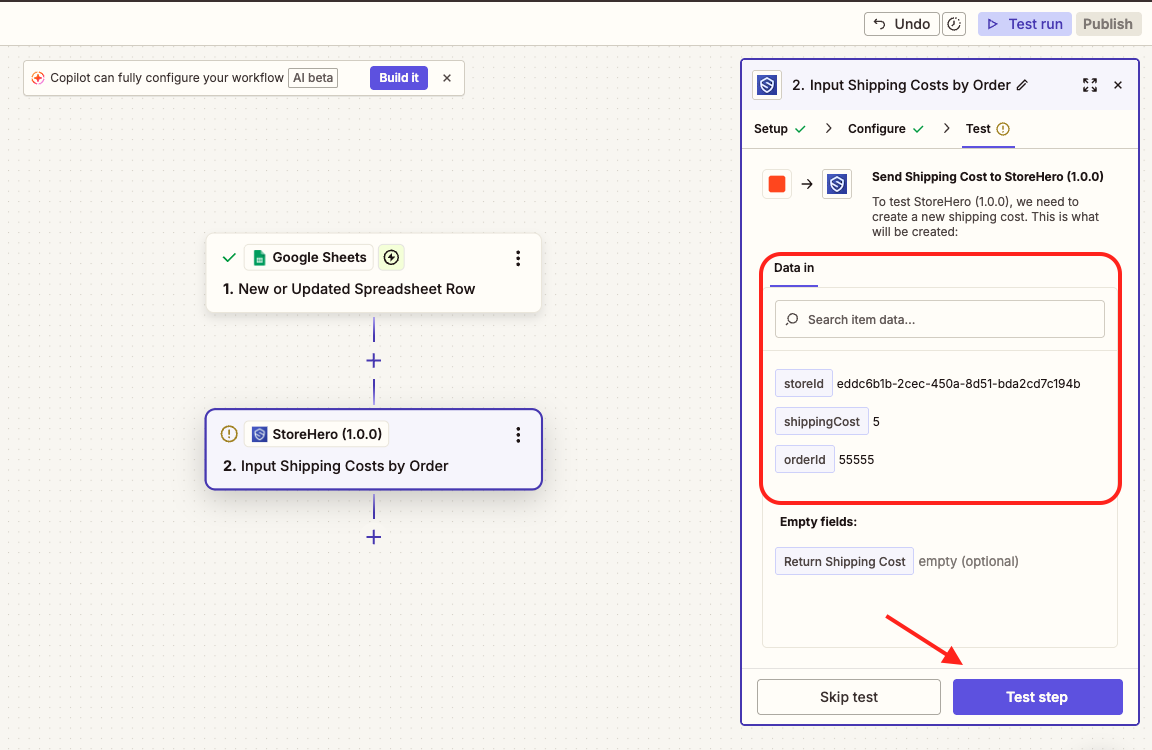Open the three-dot menu on the Google Sheets step
The height and width of the screenshot is (750, 1152).
point(518,258)
